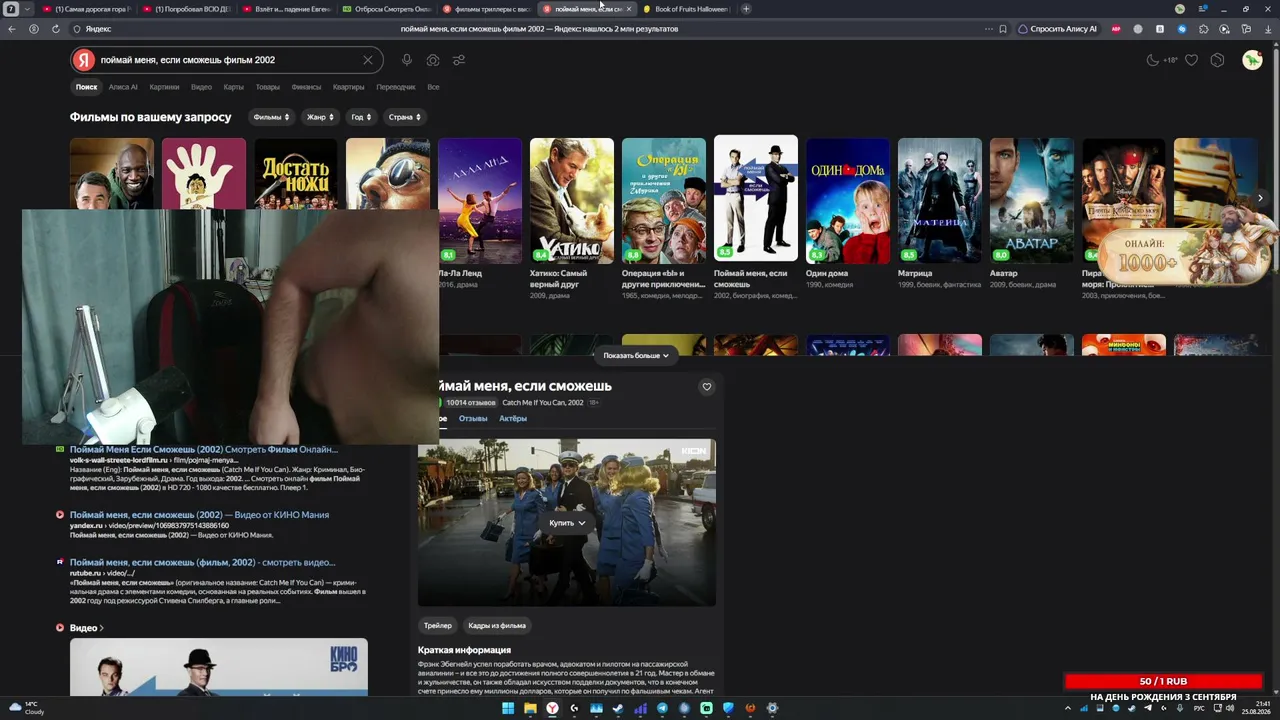The height and width of the screenshot is (720, 1280).
Task: Open the Yandex user avatar
Action: tap(1252, 60)
